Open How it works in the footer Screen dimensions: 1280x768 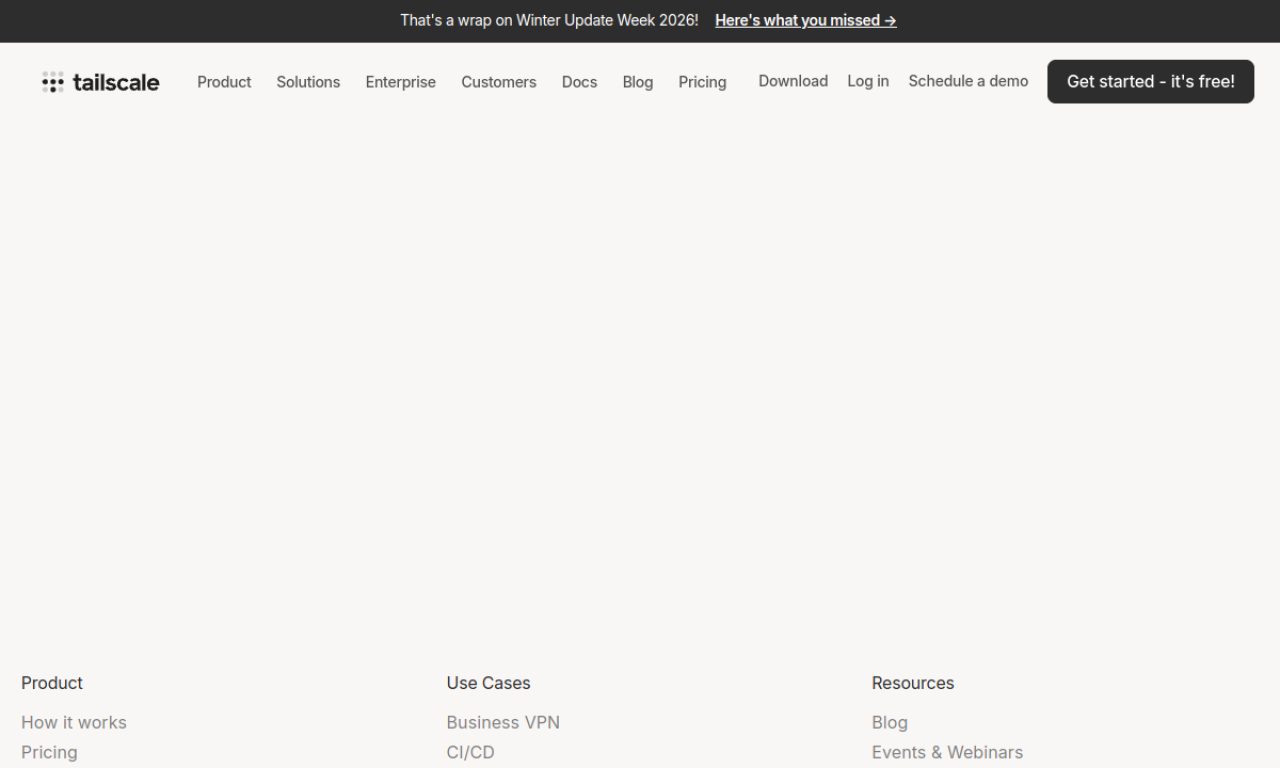[x=73, y=722]
